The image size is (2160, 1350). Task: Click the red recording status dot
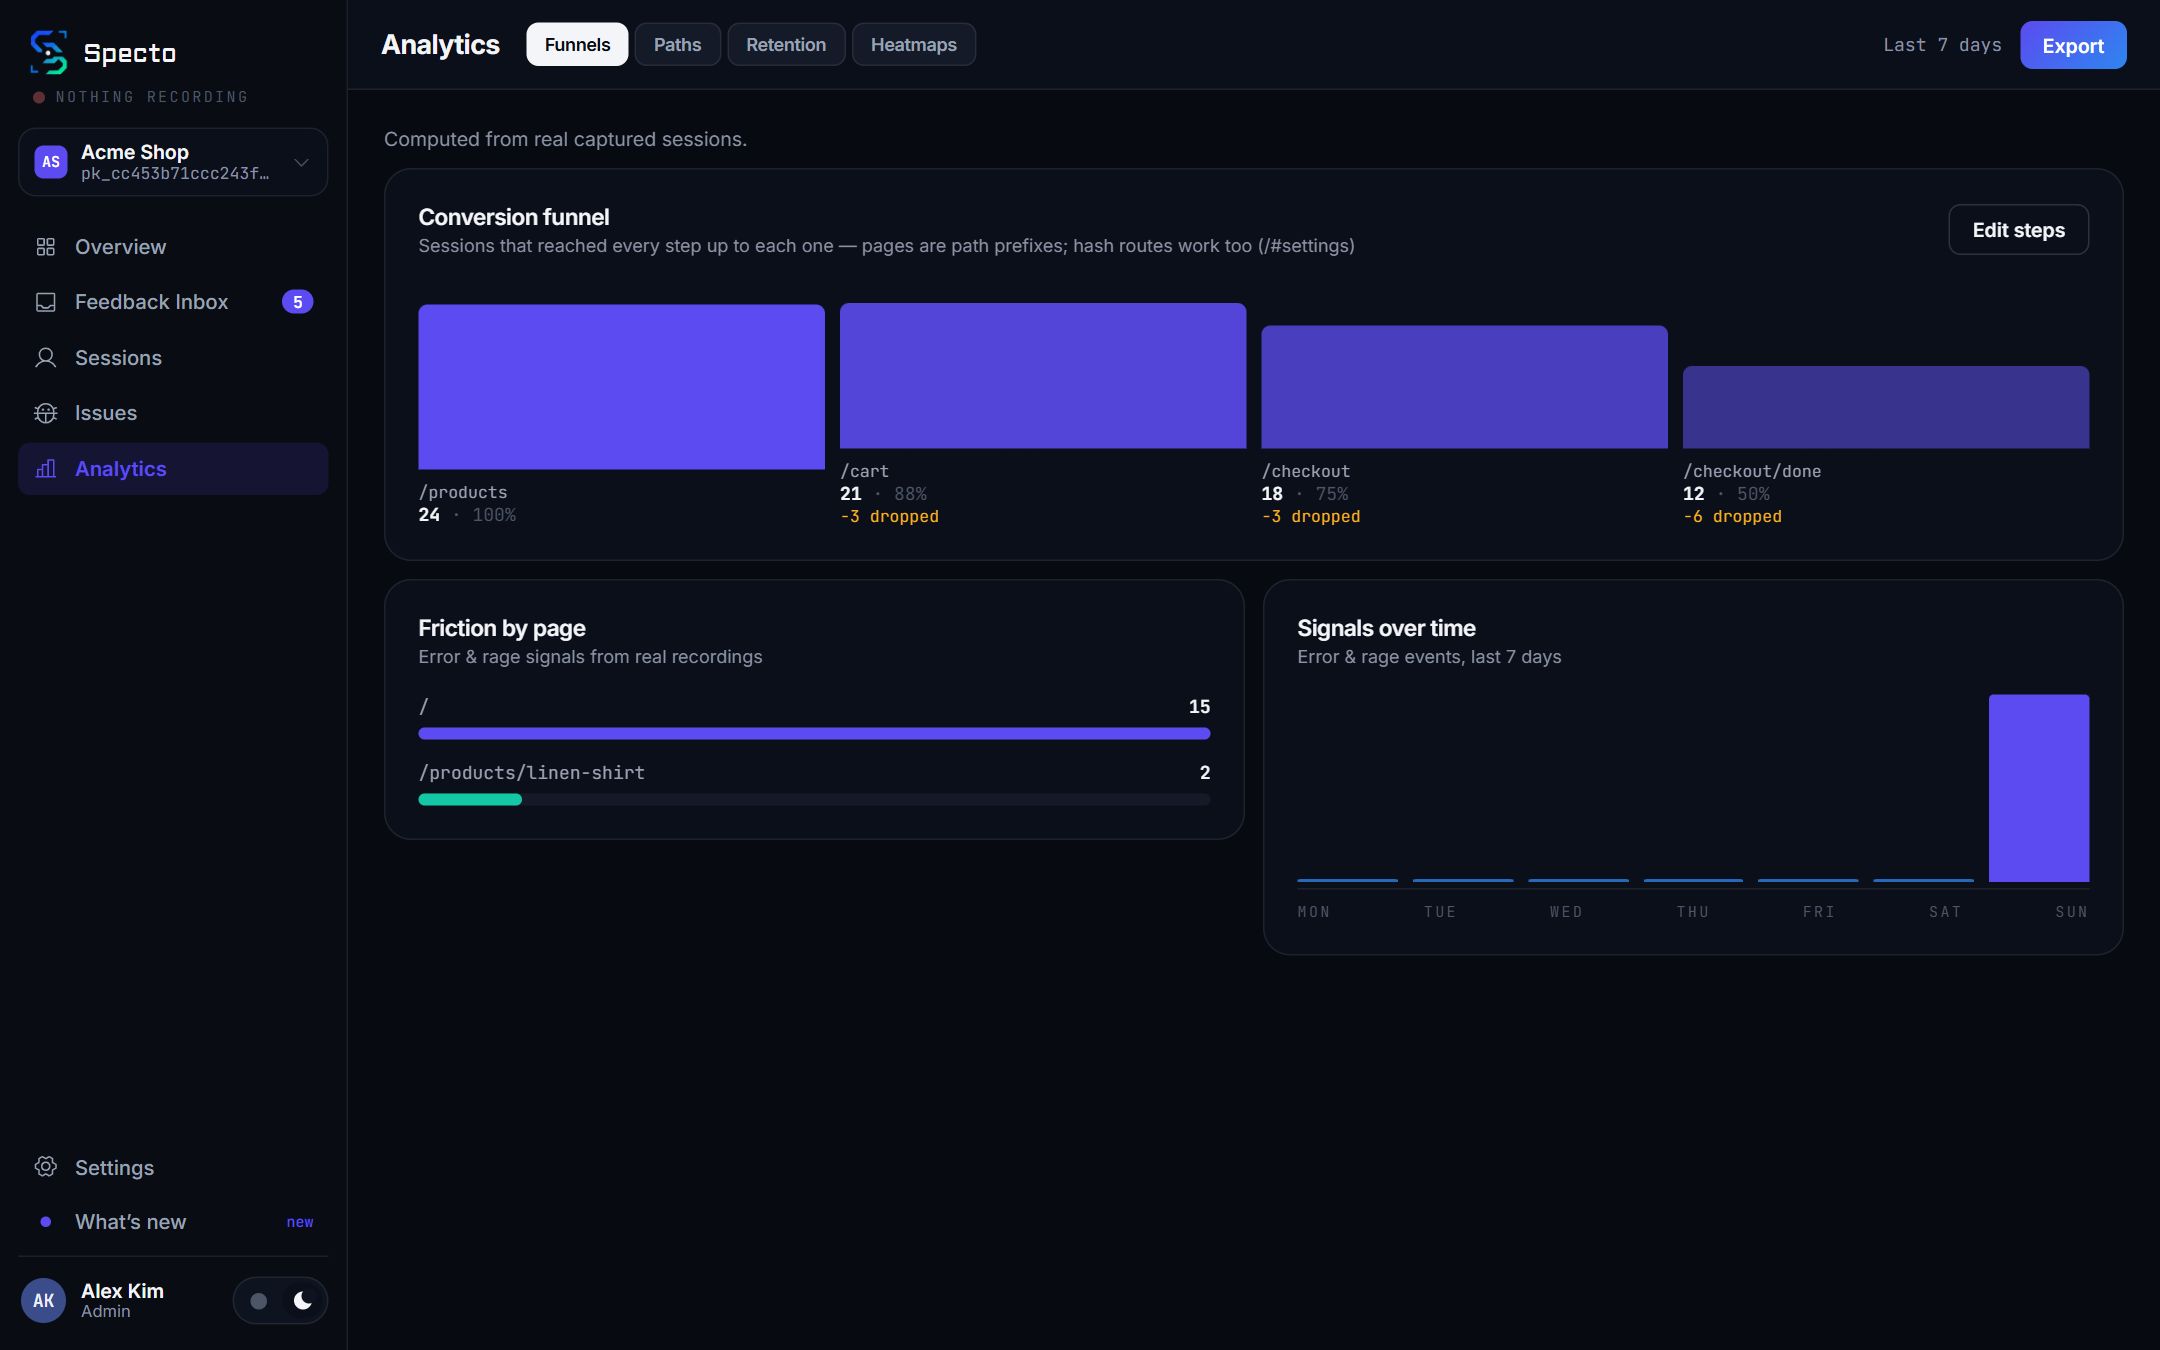point(39,97)
